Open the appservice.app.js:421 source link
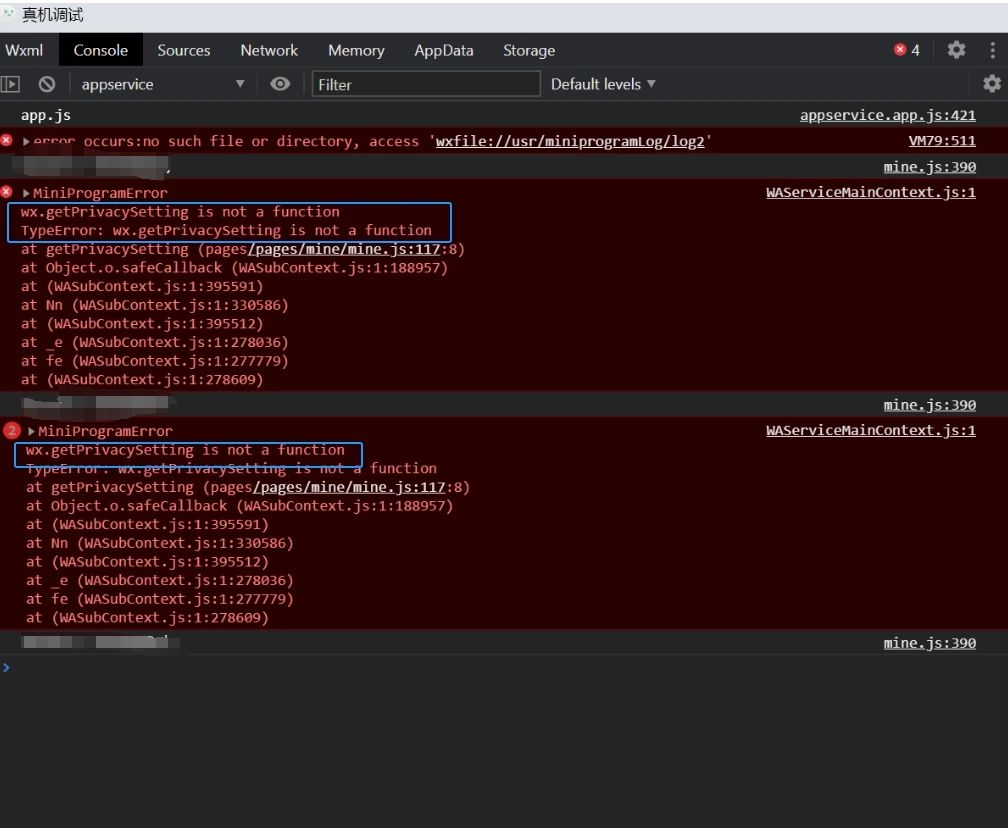 [x=887, y=115]
